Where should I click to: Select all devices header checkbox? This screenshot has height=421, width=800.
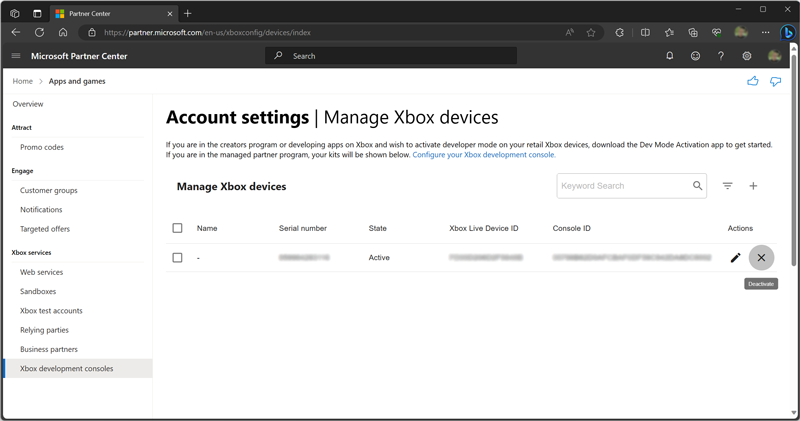tap(177, 228)
